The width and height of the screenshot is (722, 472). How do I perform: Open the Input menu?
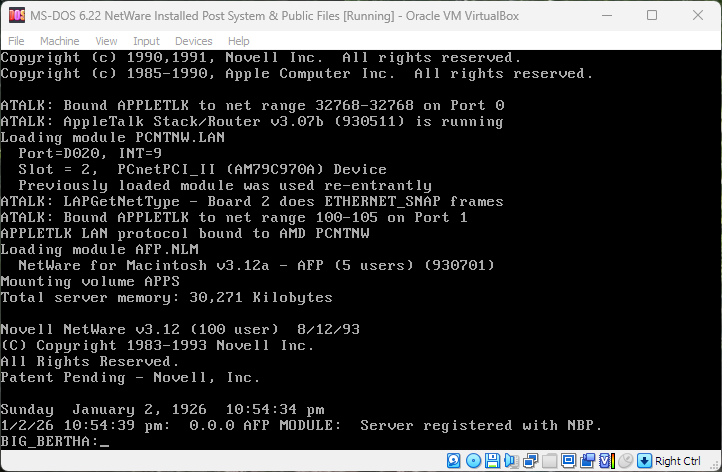click(146, 41)
